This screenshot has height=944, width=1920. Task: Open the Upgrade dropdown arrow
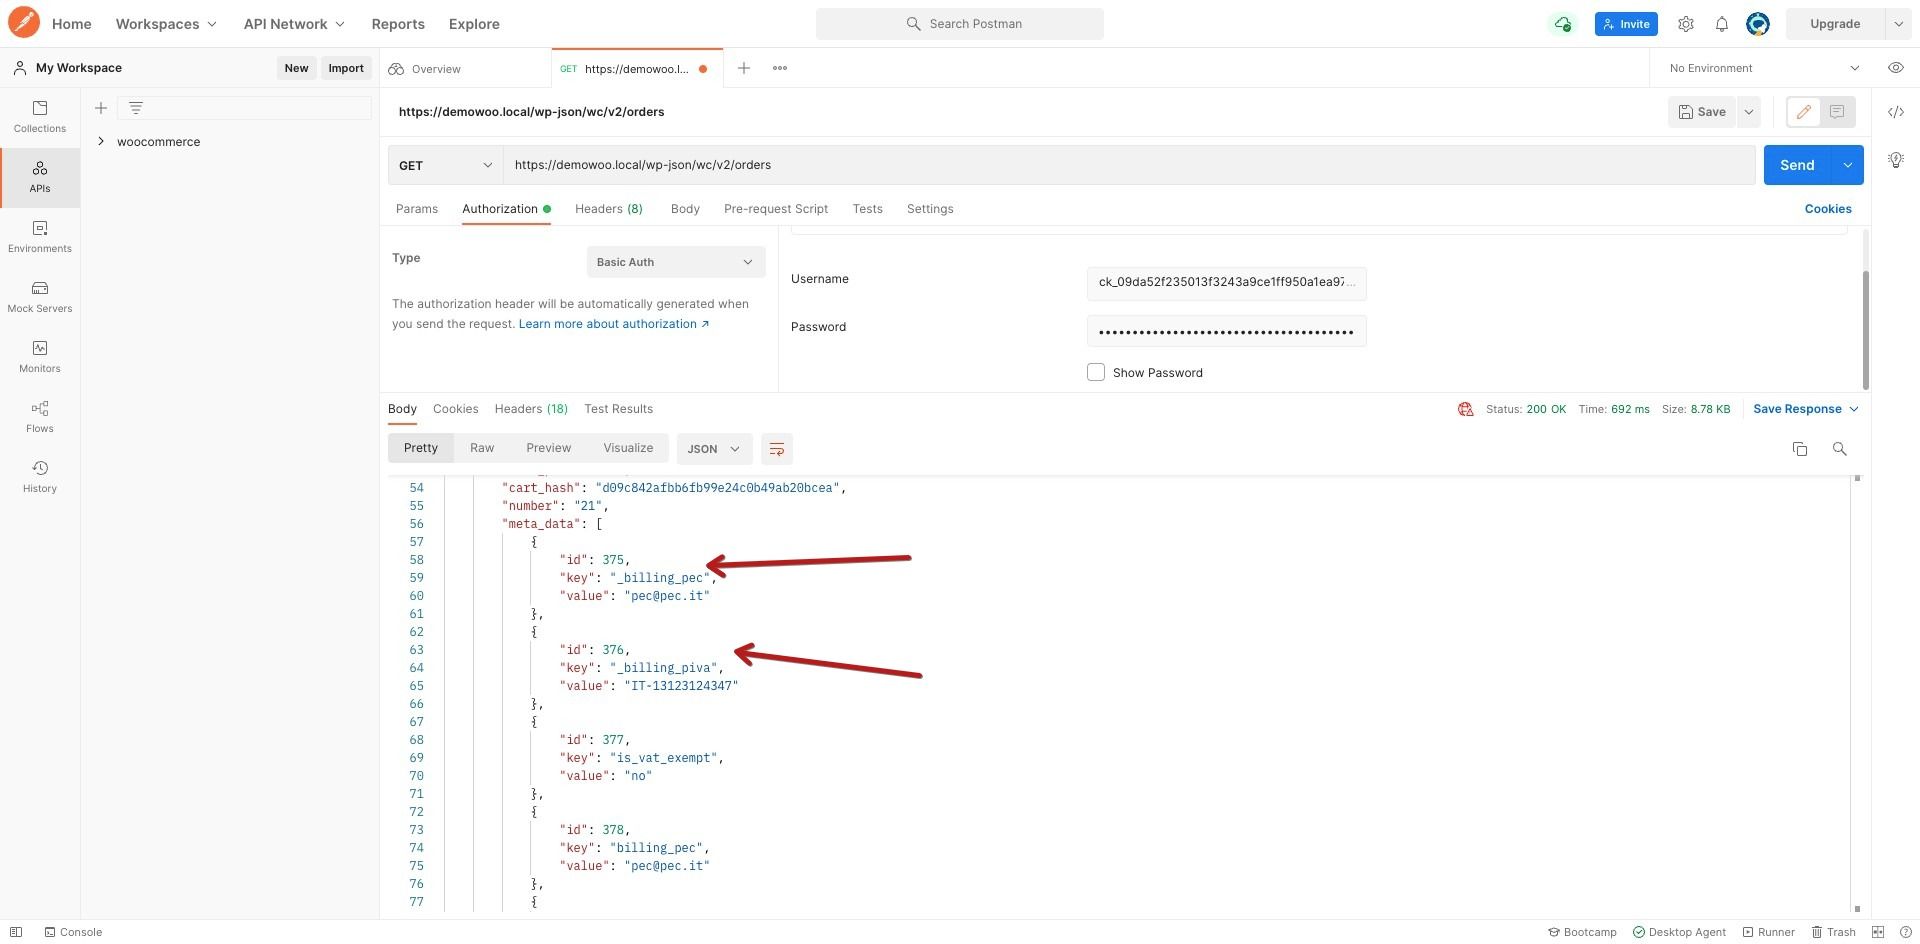point(1898,24)
